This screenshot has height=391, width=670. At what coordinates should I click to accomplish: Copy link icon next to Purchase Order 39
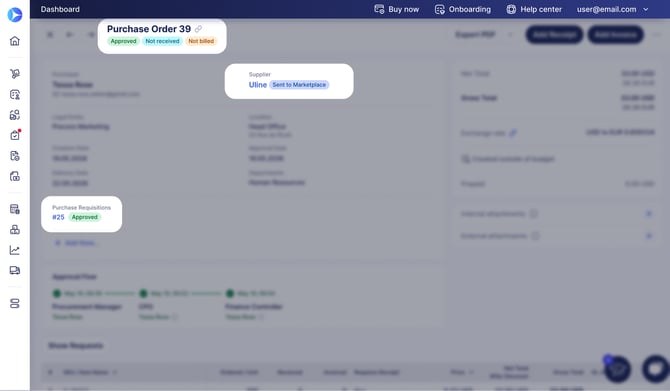click(x=198, y=29)
